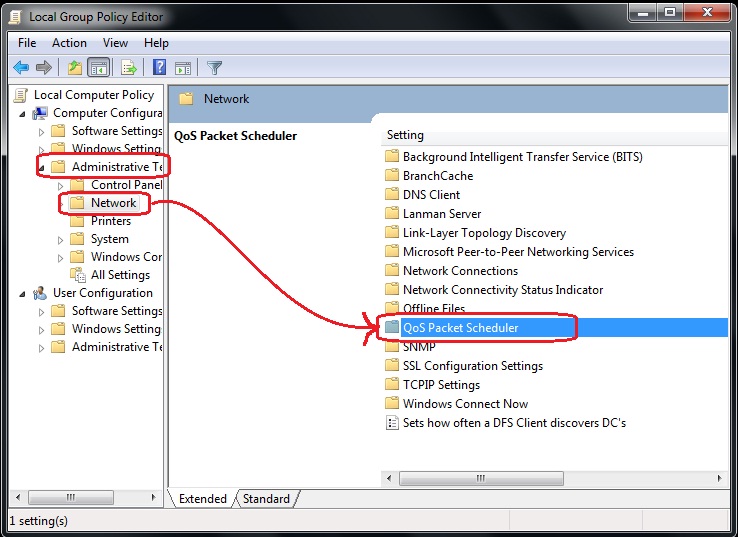Click the Export List toolbar icon
This screenshot has height=537, width=738.
tap(128, 68)
